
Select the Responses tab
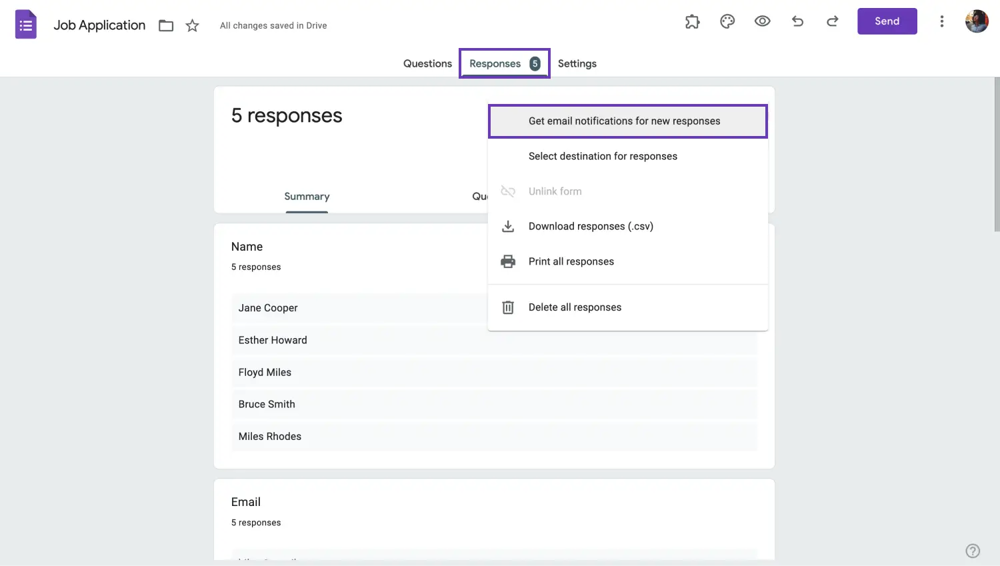pos(504,64)
